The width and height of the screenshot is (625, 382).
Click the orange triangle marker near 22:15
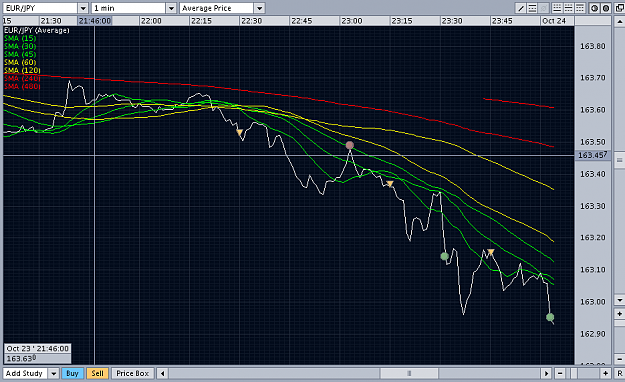coord(240,132)
